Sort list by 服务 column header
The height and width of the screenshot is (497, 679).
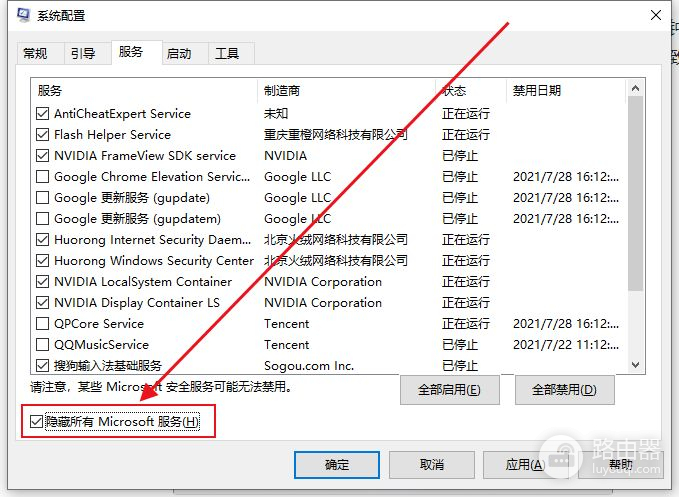coord(144,91)
